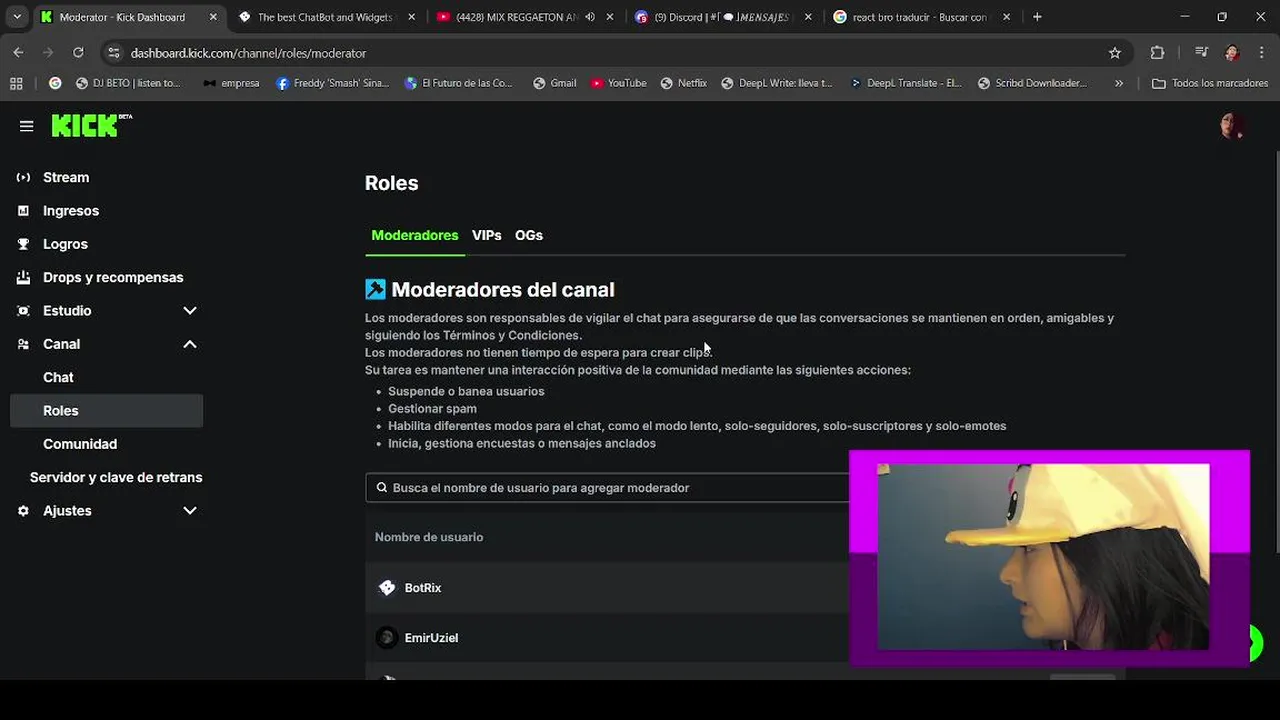Open the tab search dropdown arrow

(17, 17)
